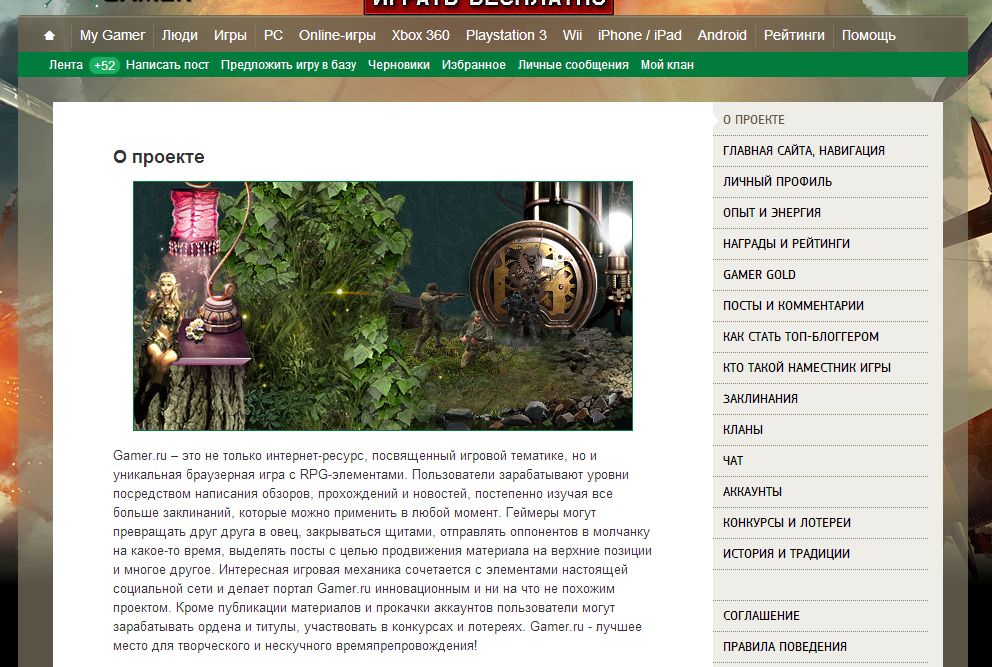The height and width of the screenshot is (667, 992).
Task: Select Заклинания in the sidebar
Action: click(x=760, y=399)
